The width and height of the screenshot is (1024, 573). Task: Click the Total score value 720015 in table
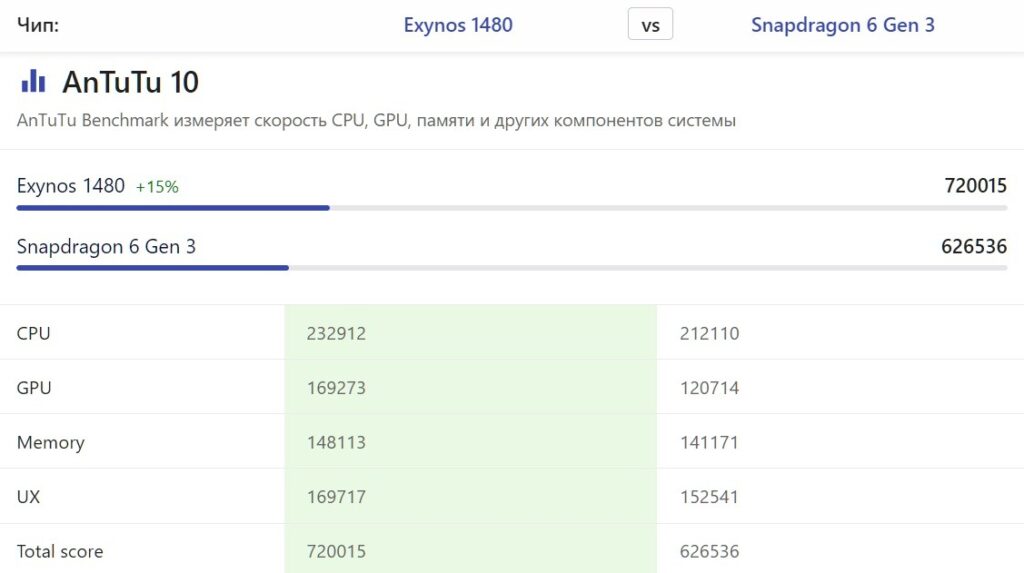(x=336, y=551)
